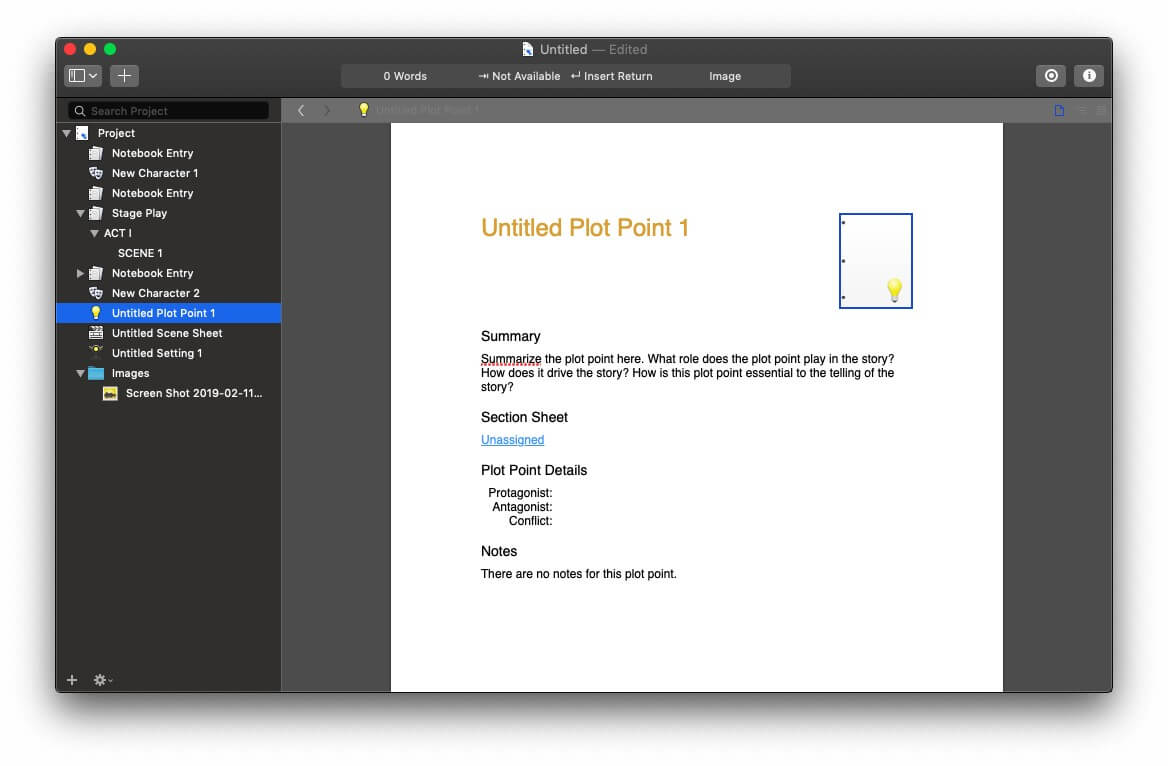Expand the collapsed Notebook Entry item
Viewport: 1168px width, 766px height.
[x=81, y=273]
